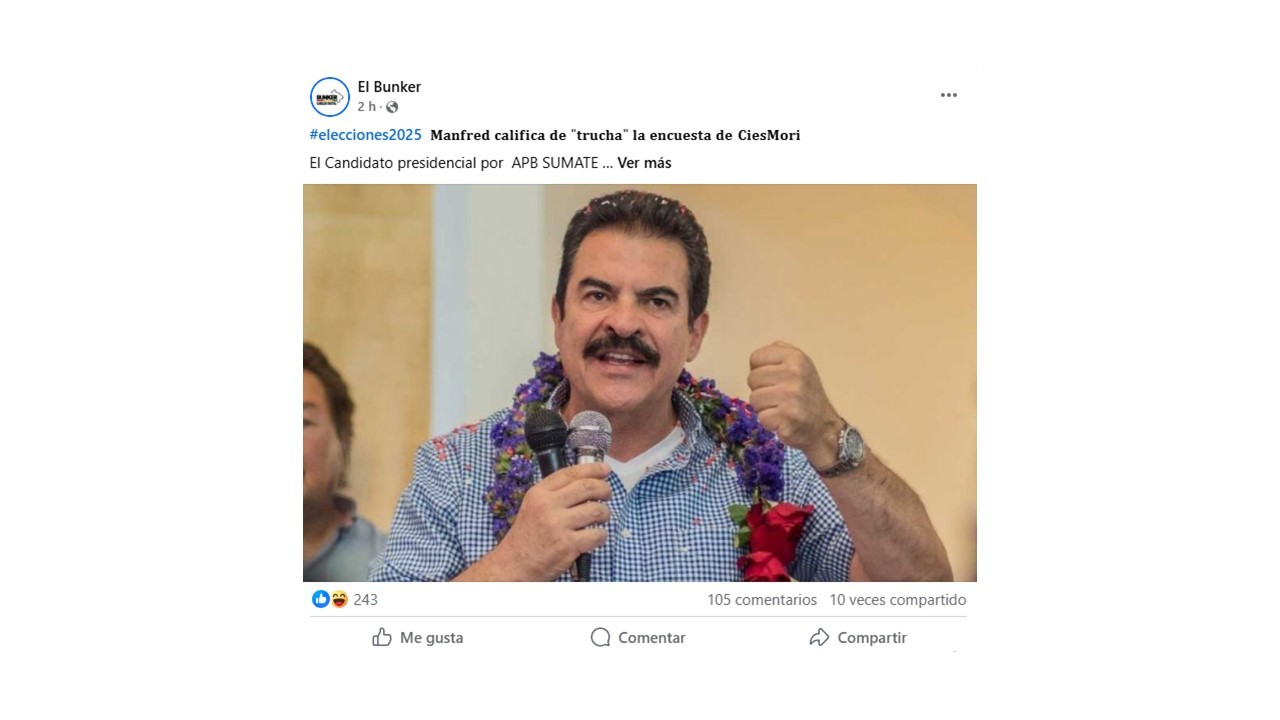Screen dimensions: 1280x720
Task: Select the Comentar button label
Action: (x=652, y=638)
